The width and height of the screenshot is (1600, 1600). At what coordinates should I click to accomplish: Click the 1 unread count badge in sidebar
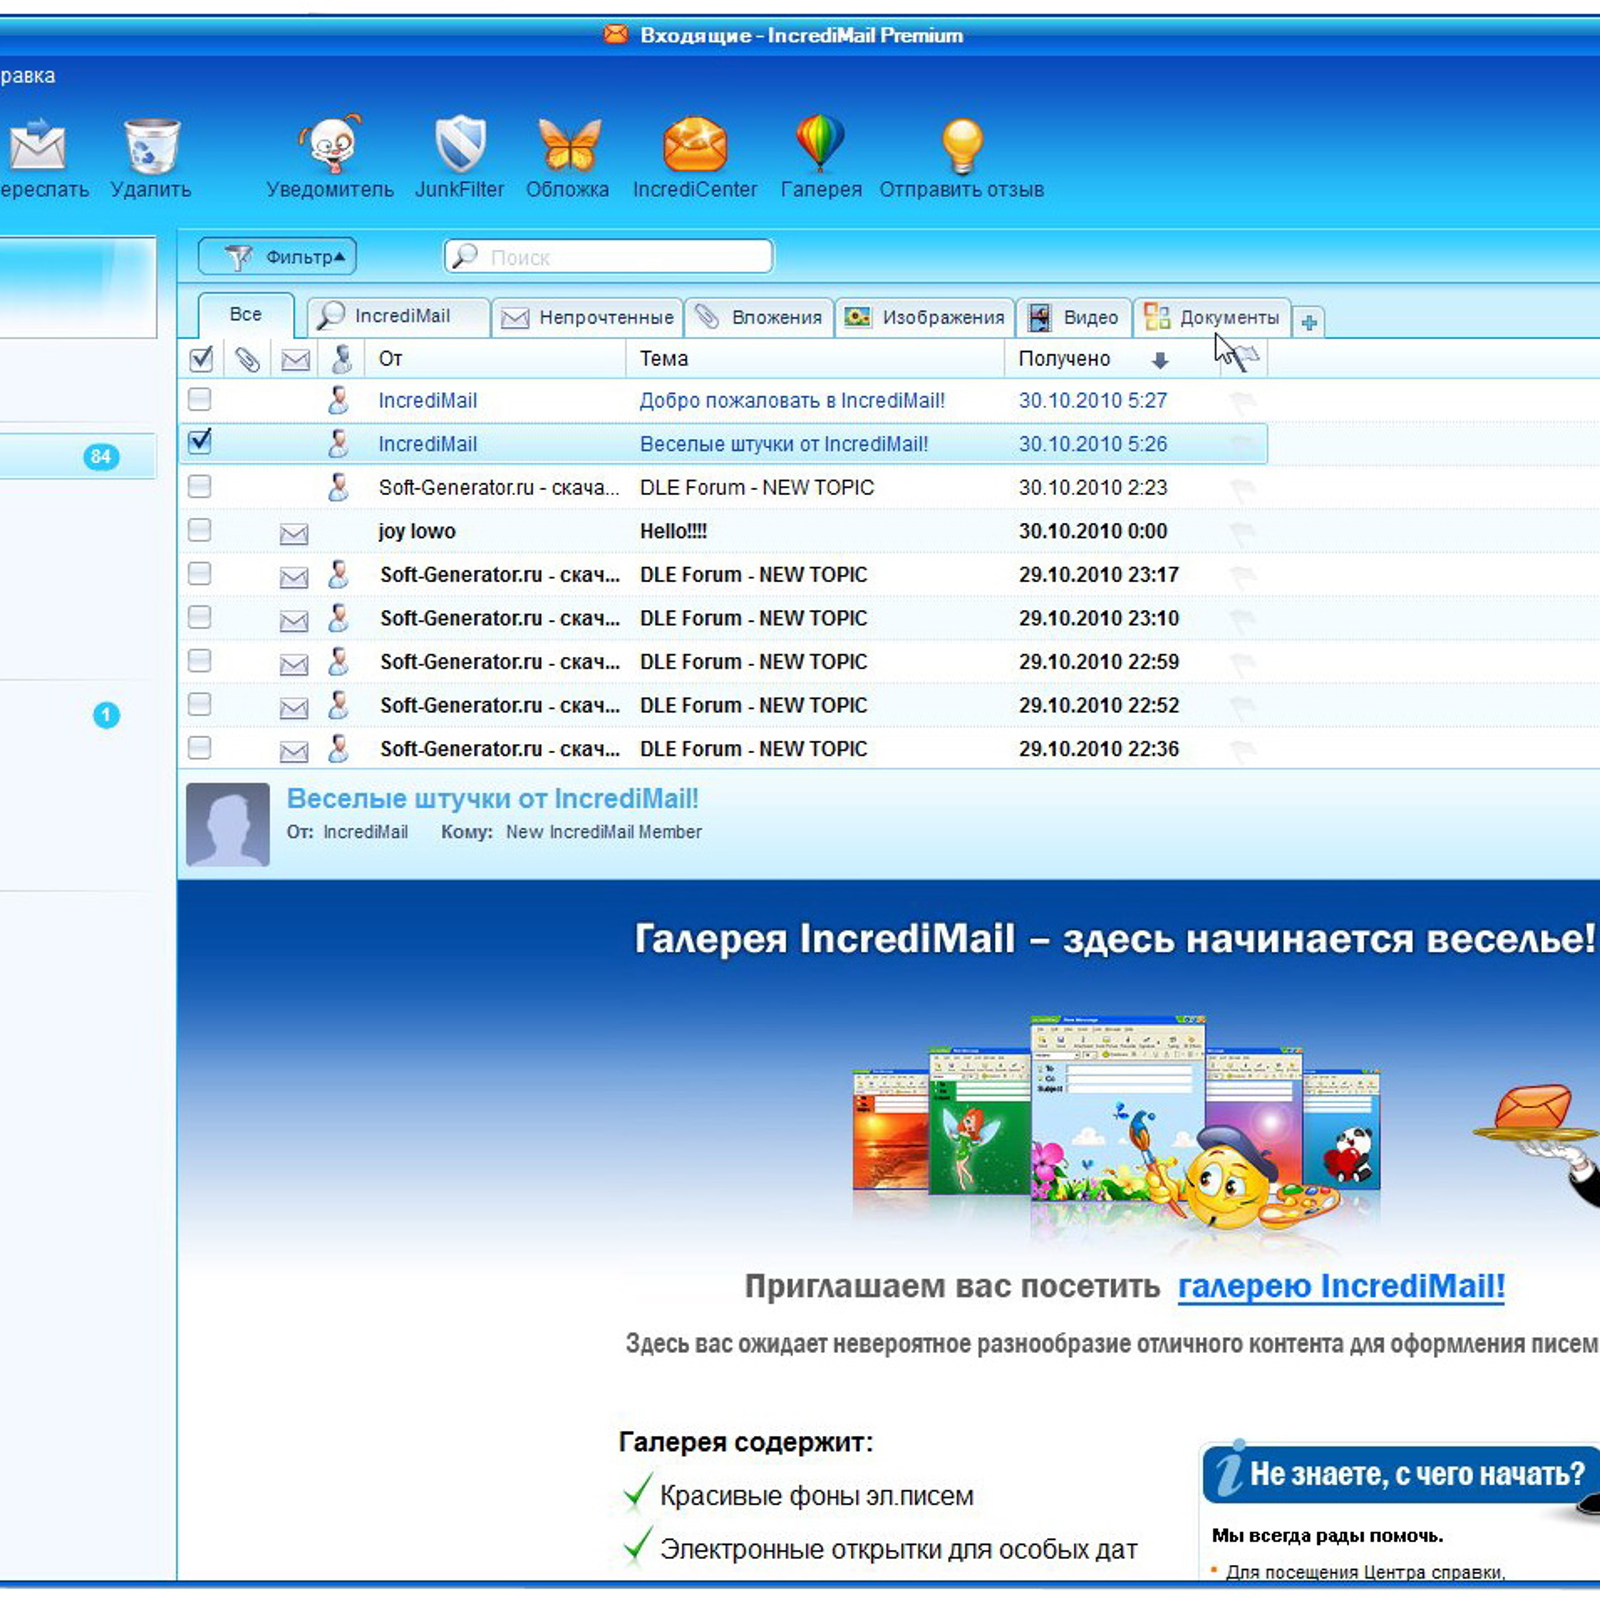(106, 715)
